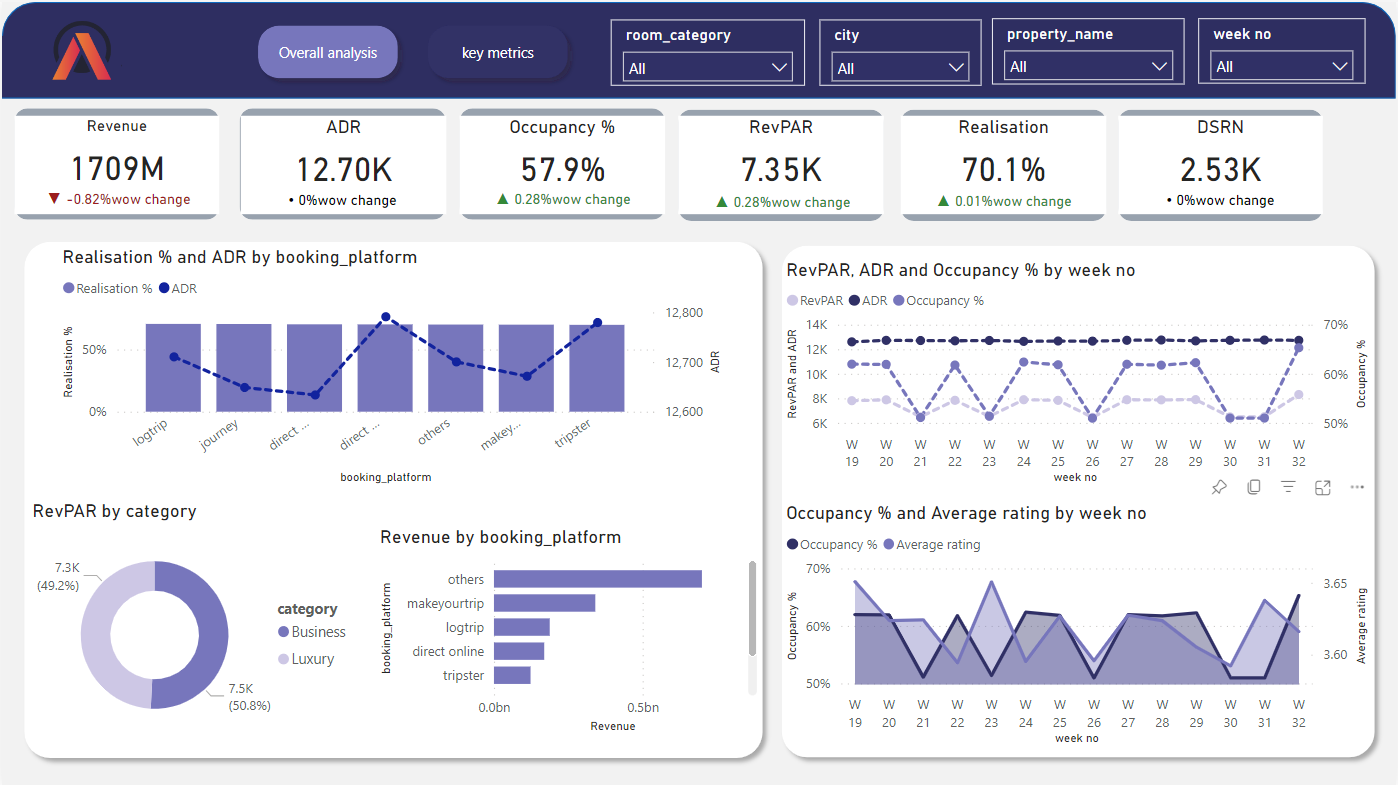The width and height of the screenshot is (1398, 785).
Task: Toggle the Luxury category legend item
Action: (284, 659)
